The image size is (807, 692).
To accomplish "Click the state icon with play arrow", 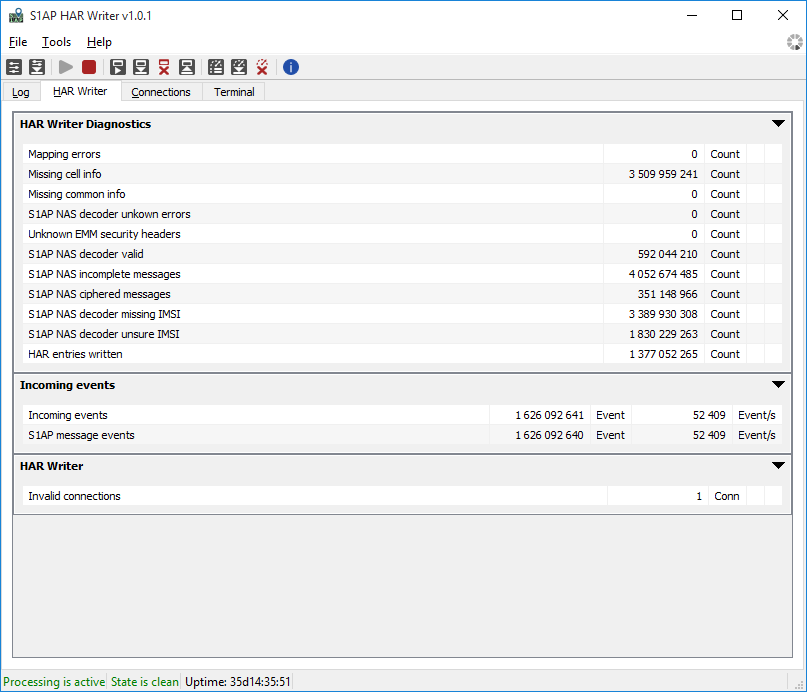I will click(118, 67).
